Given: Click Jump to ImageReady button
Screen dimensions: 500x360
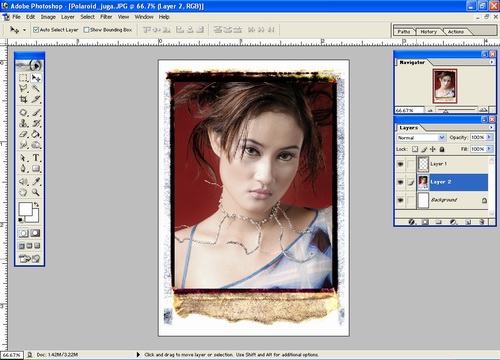Looking at the screenshot, I should click(29, 258).
